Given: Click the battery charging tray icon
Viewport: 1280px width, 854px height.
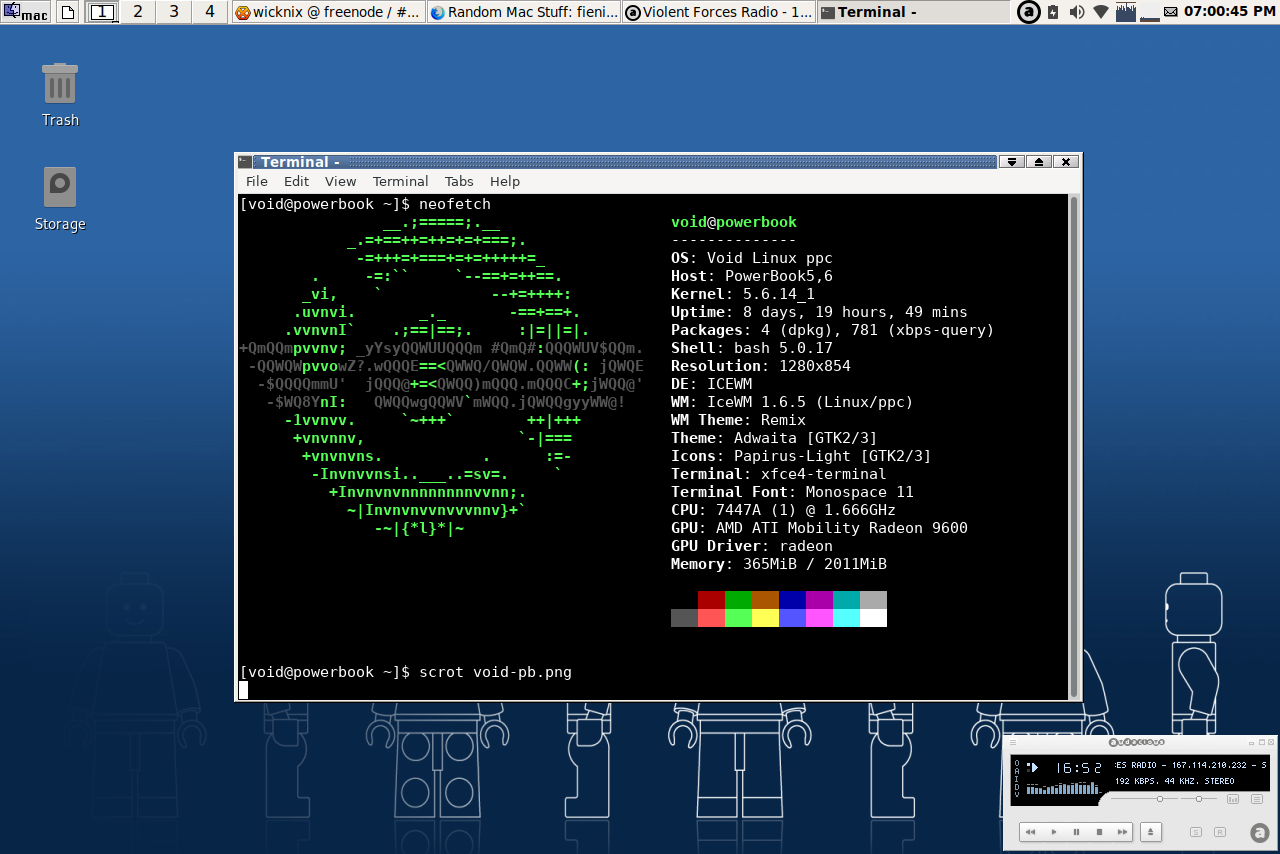Looking at the screenshot, I should 1053,12.
